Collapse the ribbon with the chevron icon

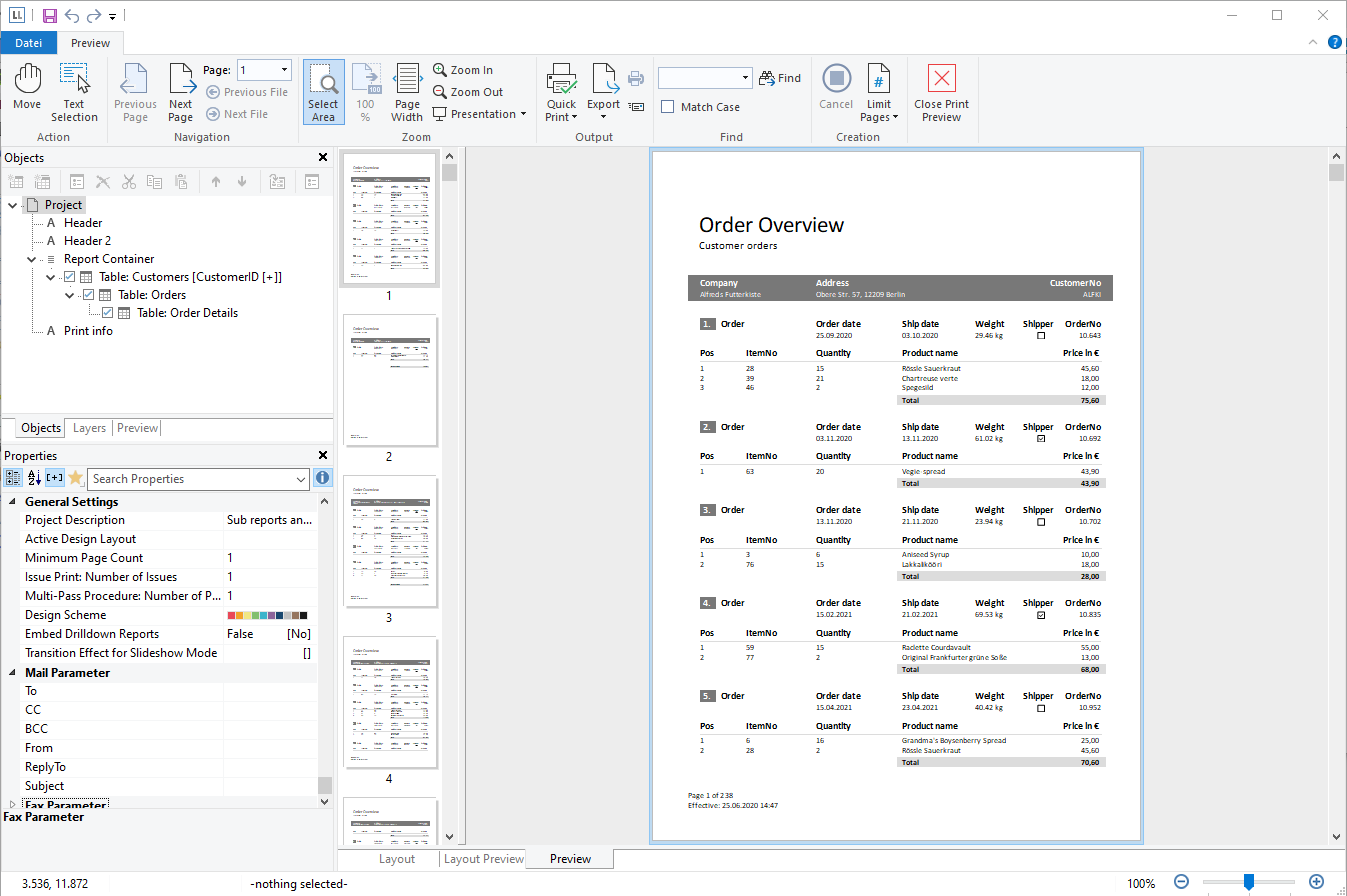coord(1314,42)
